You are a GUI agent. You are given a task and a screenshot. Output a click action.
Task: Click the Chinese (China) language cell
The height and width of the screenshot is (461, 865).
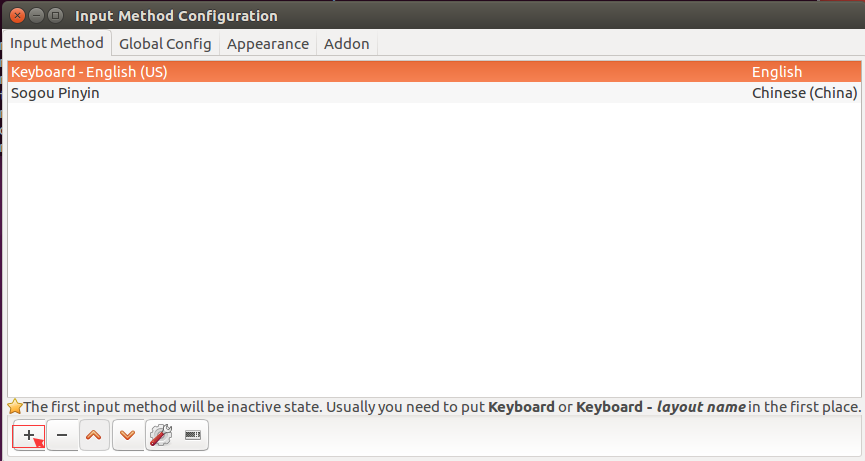pyautogui.click(x=804, y=93)
